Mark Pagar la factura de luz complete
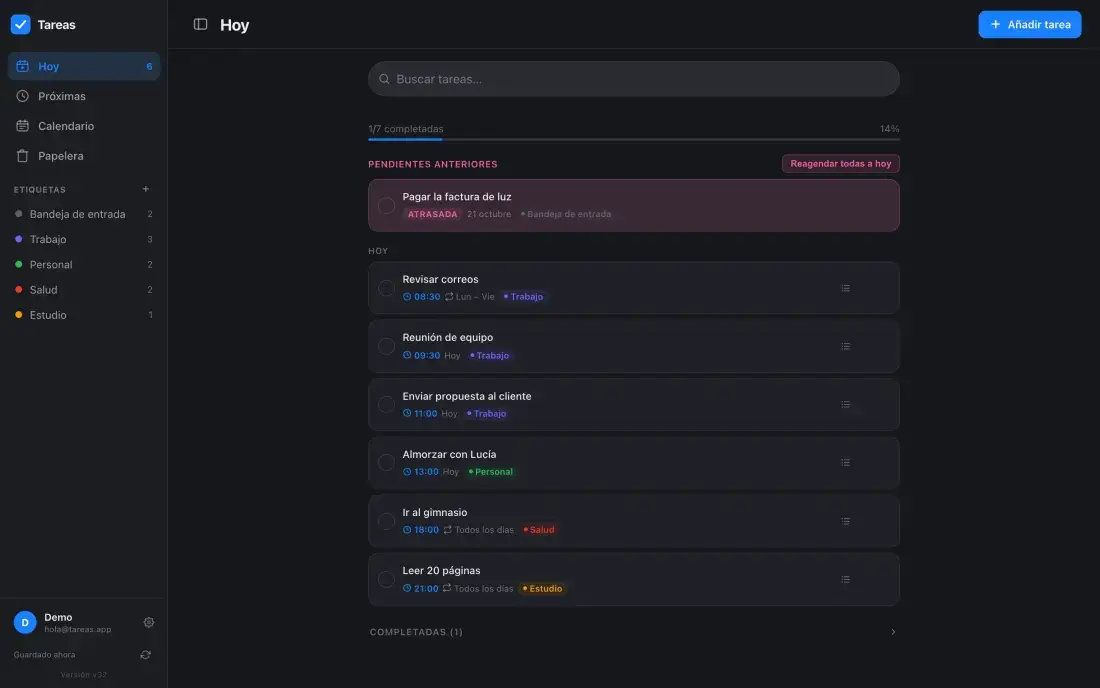 [386, 205]
